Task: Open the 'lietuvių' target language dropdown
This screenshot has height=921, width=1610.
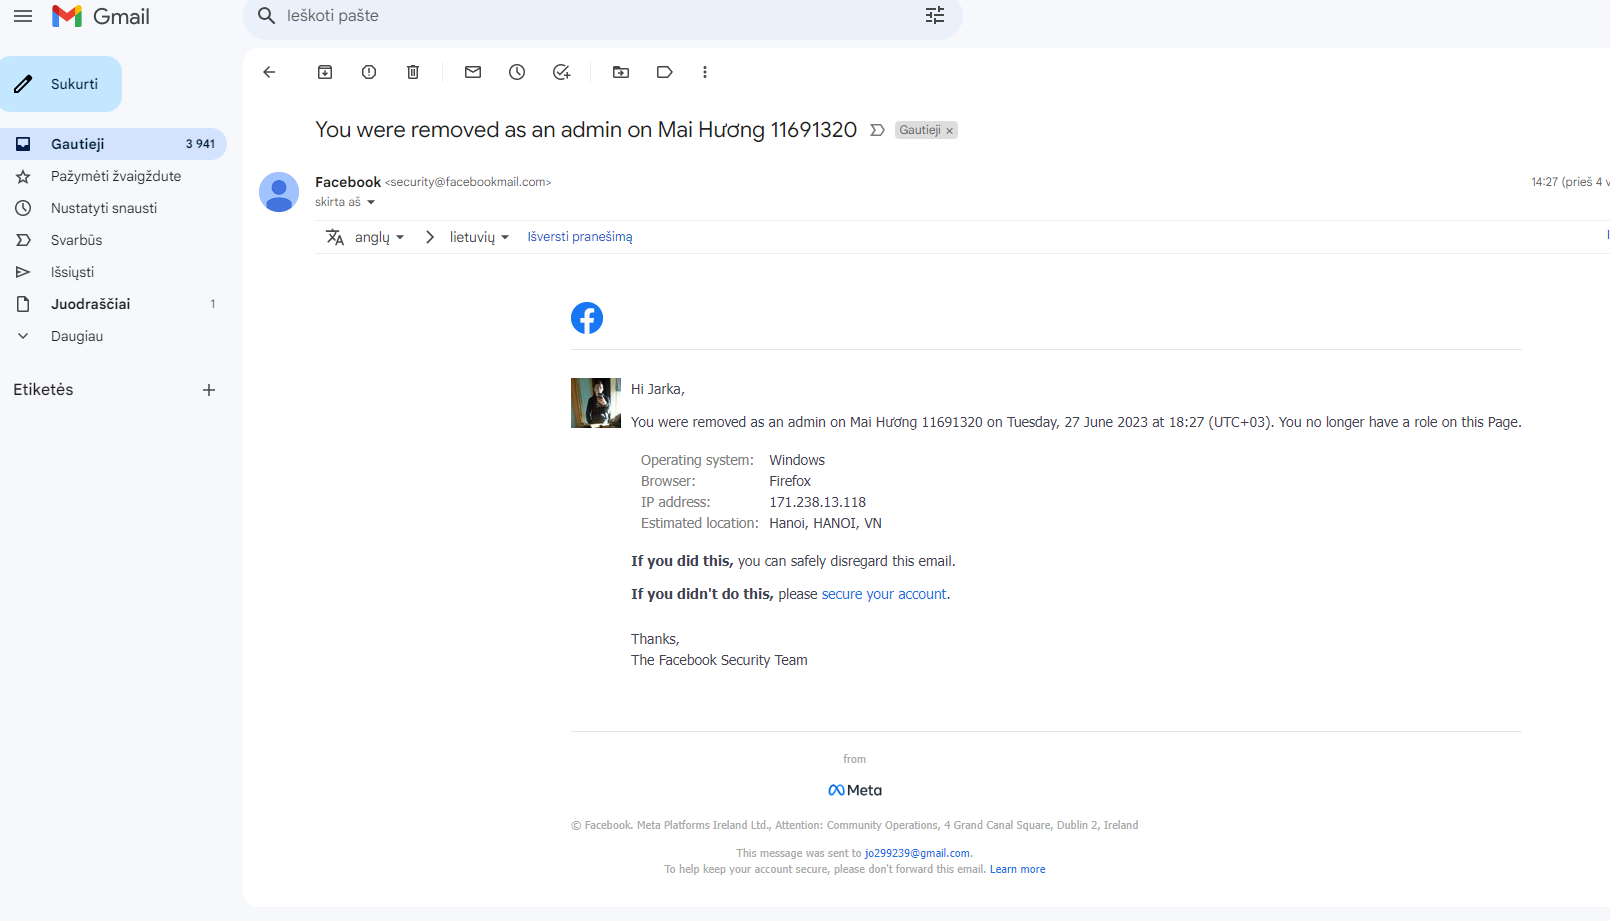Action: click(479, 237)
